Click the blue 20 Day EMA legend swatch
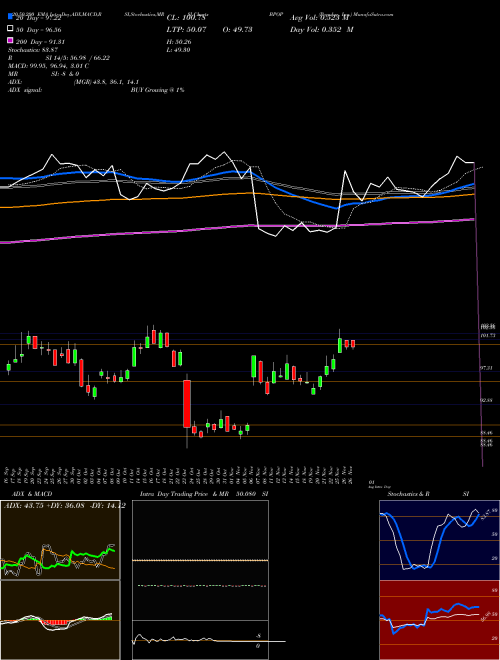The height and width of the screenshot is (660, 500). click(10, 17)
